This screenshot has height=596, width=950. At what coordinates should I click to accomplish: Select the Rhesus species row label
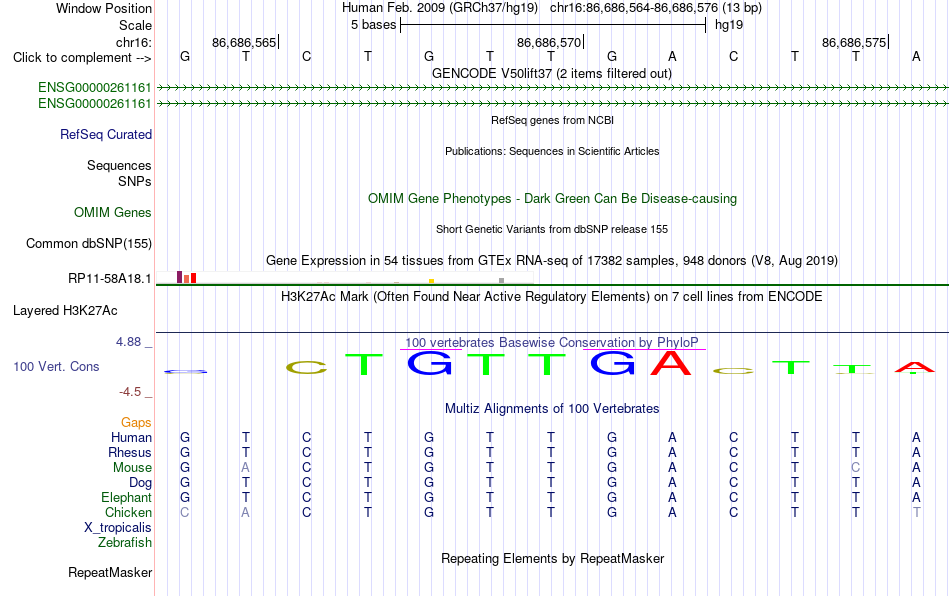tap(130, 452)
